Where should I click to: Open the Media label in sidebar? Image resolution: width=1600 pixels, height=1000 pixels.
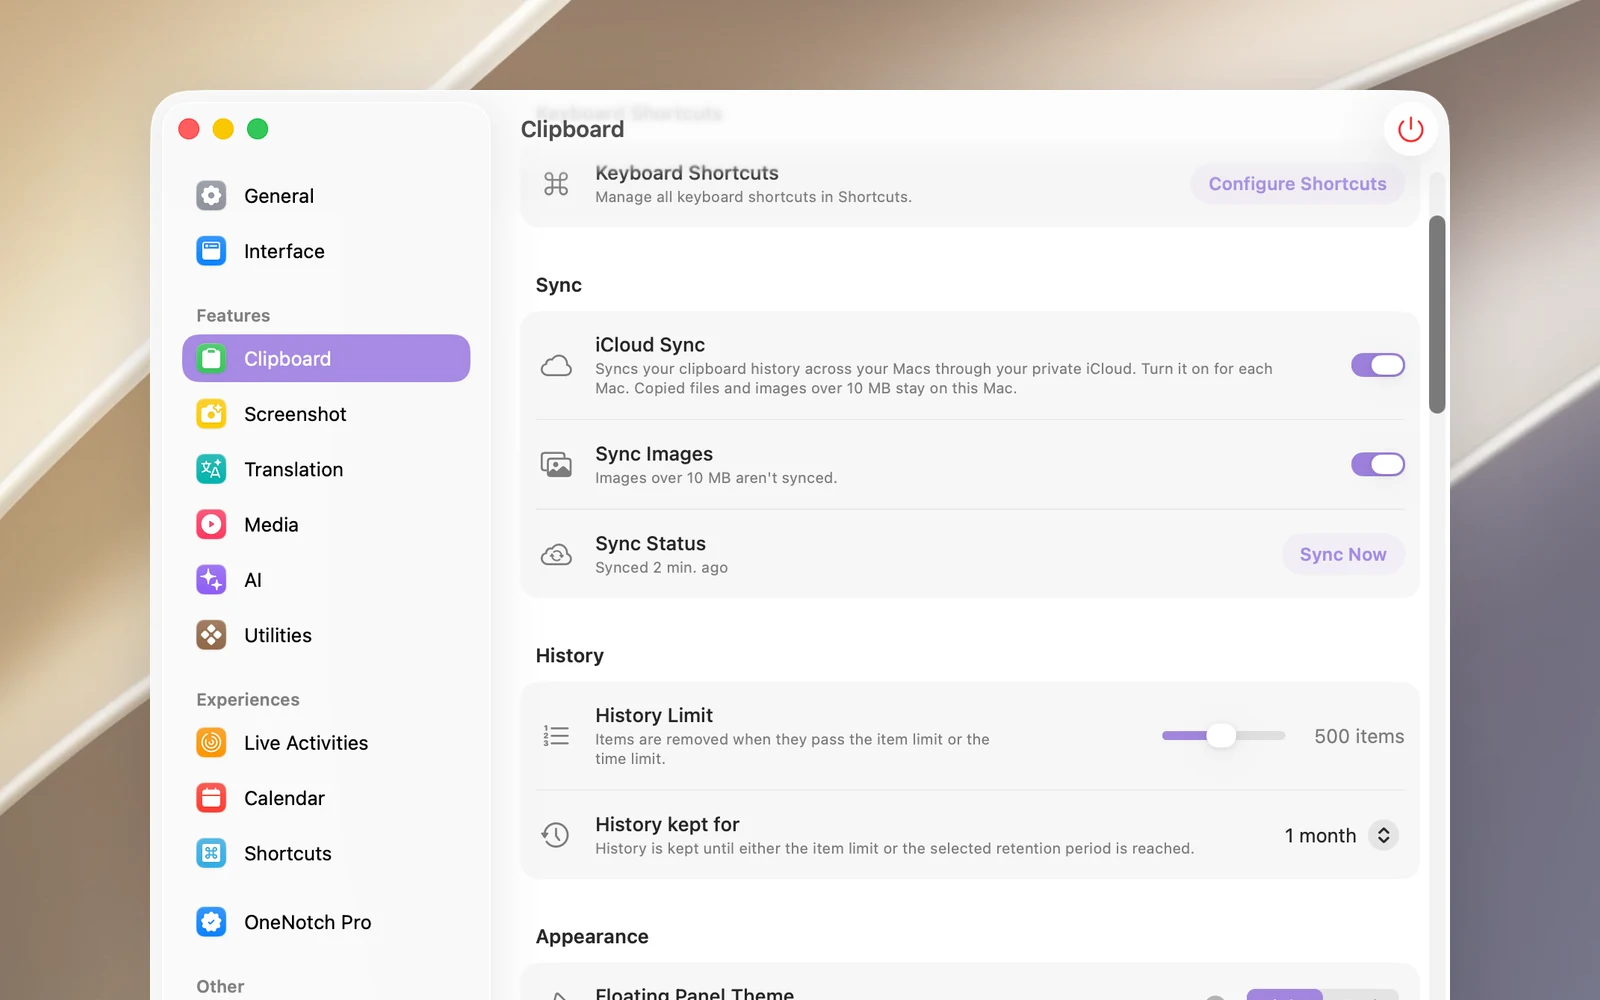(271, 525)
